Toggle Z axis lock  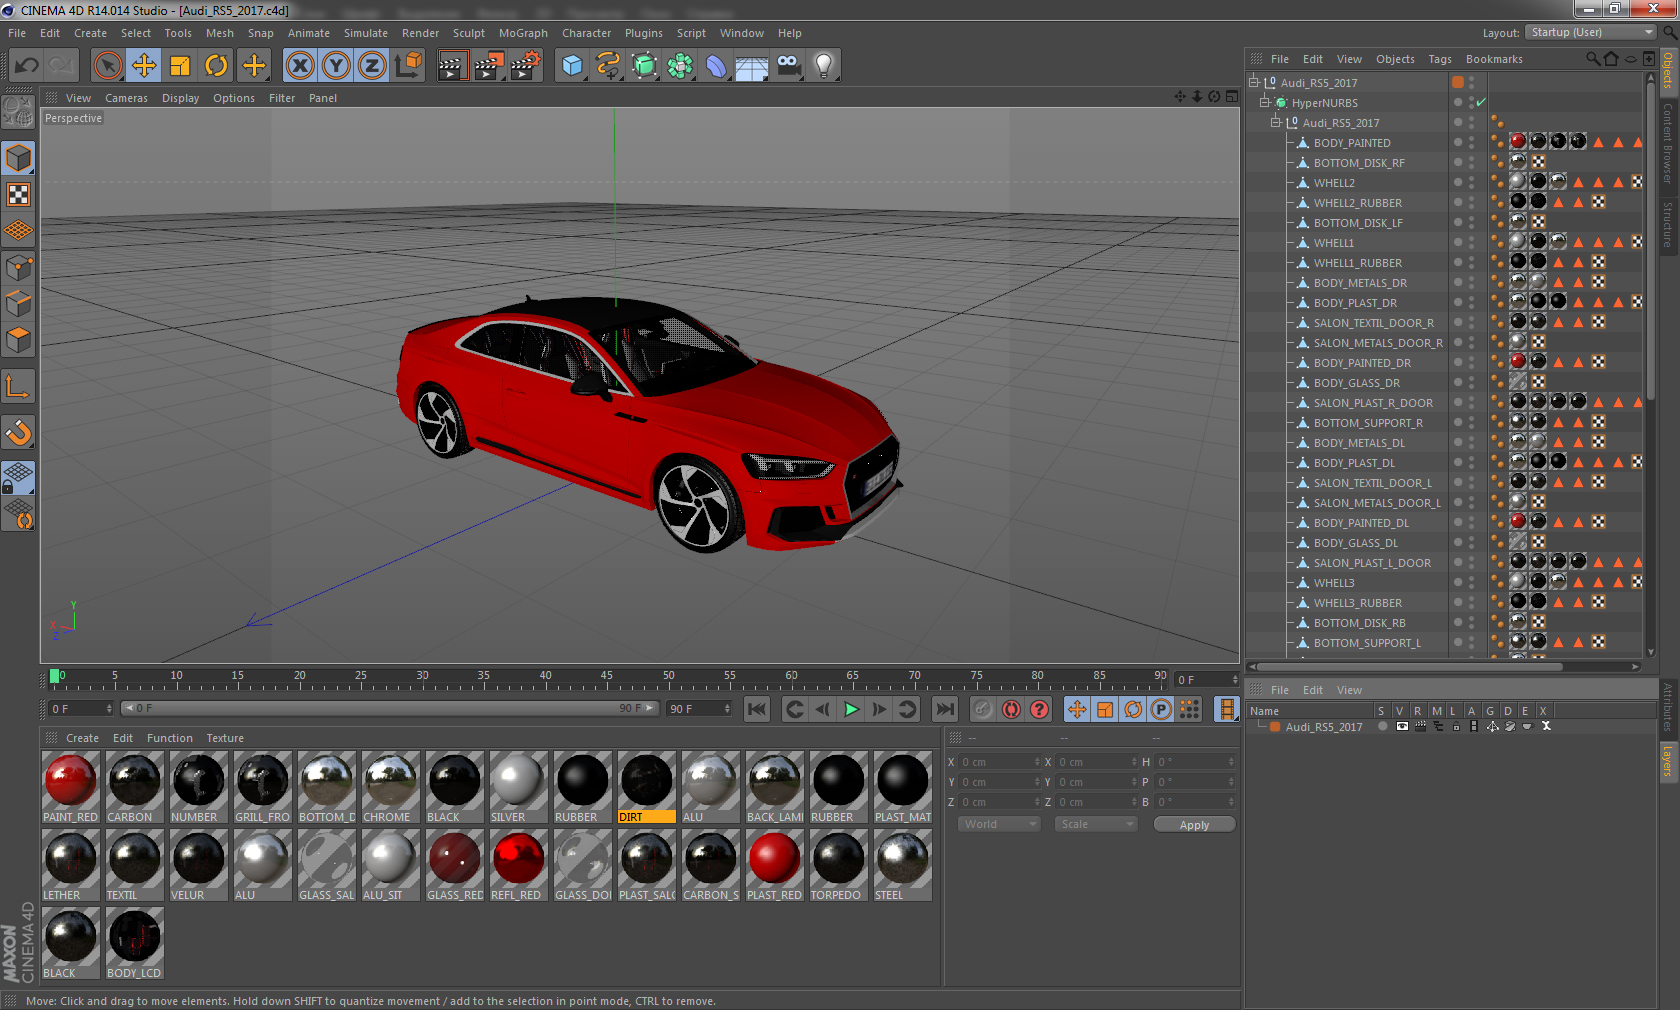pos(372,66)
